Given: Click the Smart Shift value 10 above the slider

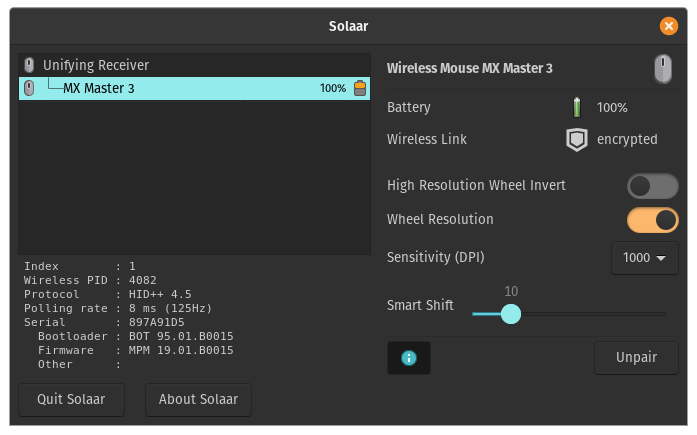Looking at the screenshot, I should point(511,291).
